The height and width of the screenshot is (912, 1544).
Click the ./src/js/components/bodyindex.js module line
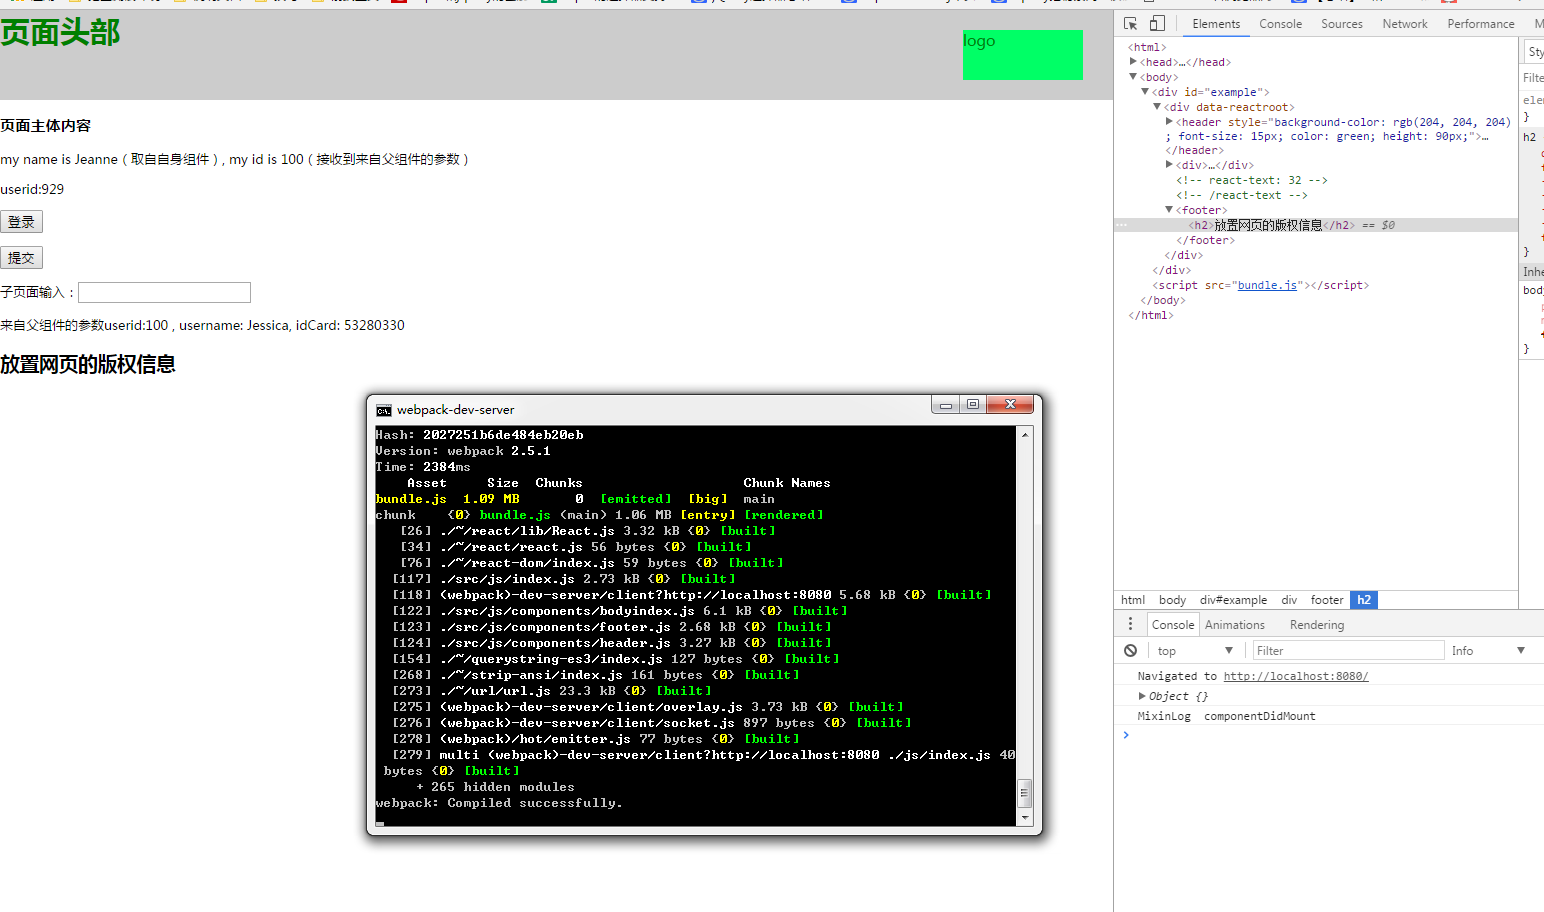coord(620,611)
